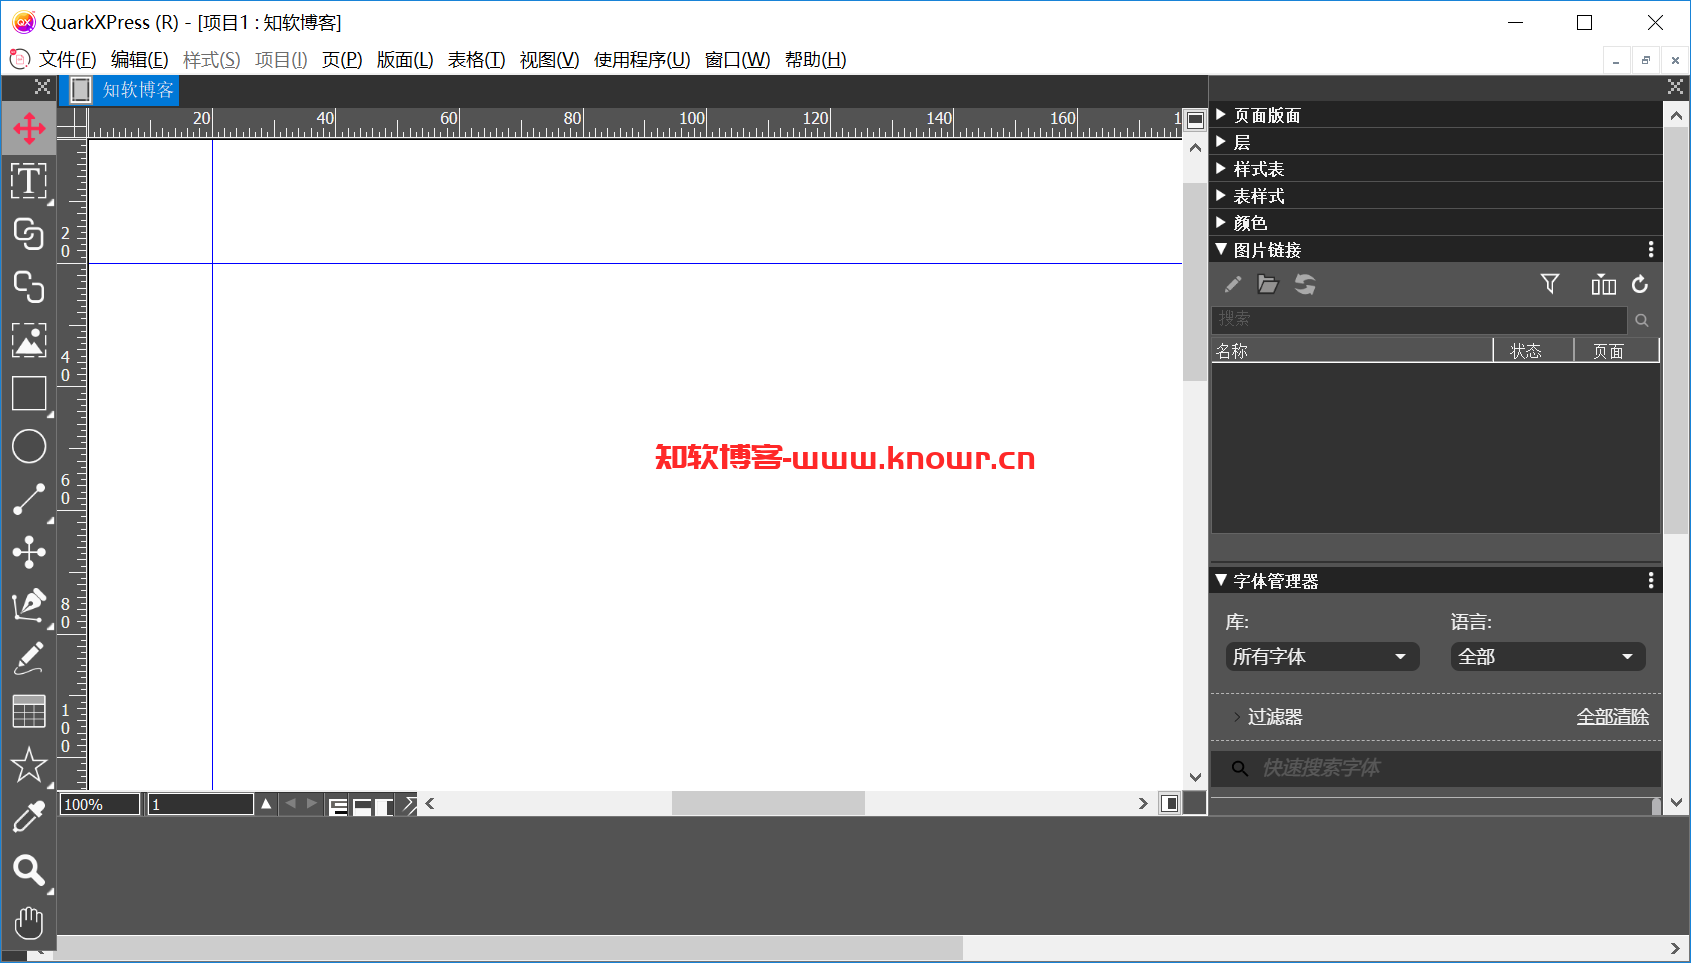The image size is (1691, 963).
Task: Select the Table tool
Action: (29, 711)
